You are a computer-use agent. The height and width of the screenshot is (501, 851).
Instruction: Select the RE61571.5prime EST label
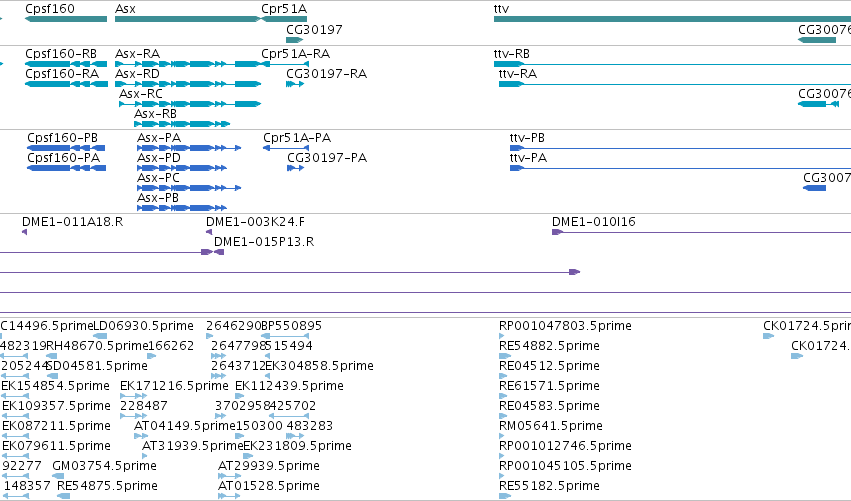(549, 386)
